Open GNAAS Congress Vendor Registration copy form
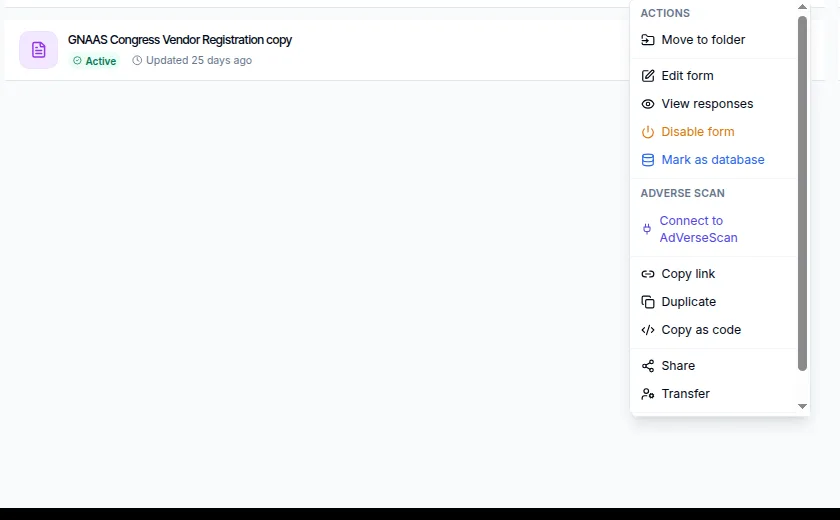The height and width of the screenshot is (520, 840). (179, 40)
